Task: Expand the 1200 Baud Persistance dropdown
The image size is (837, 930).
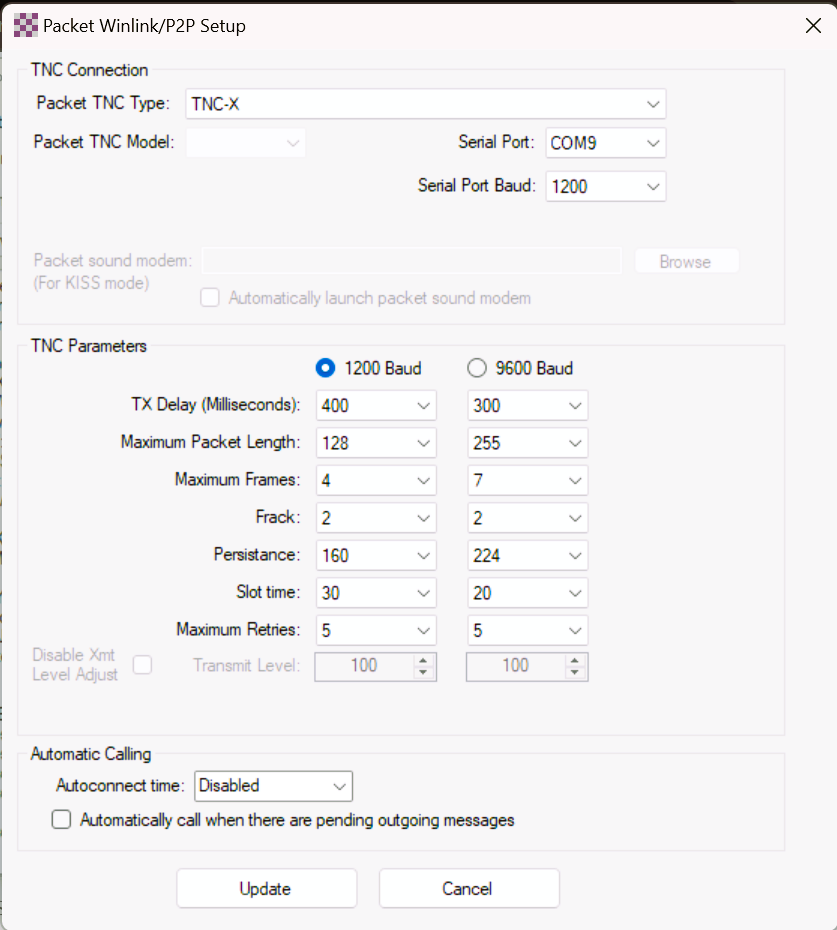Action: tap(423, 555)
